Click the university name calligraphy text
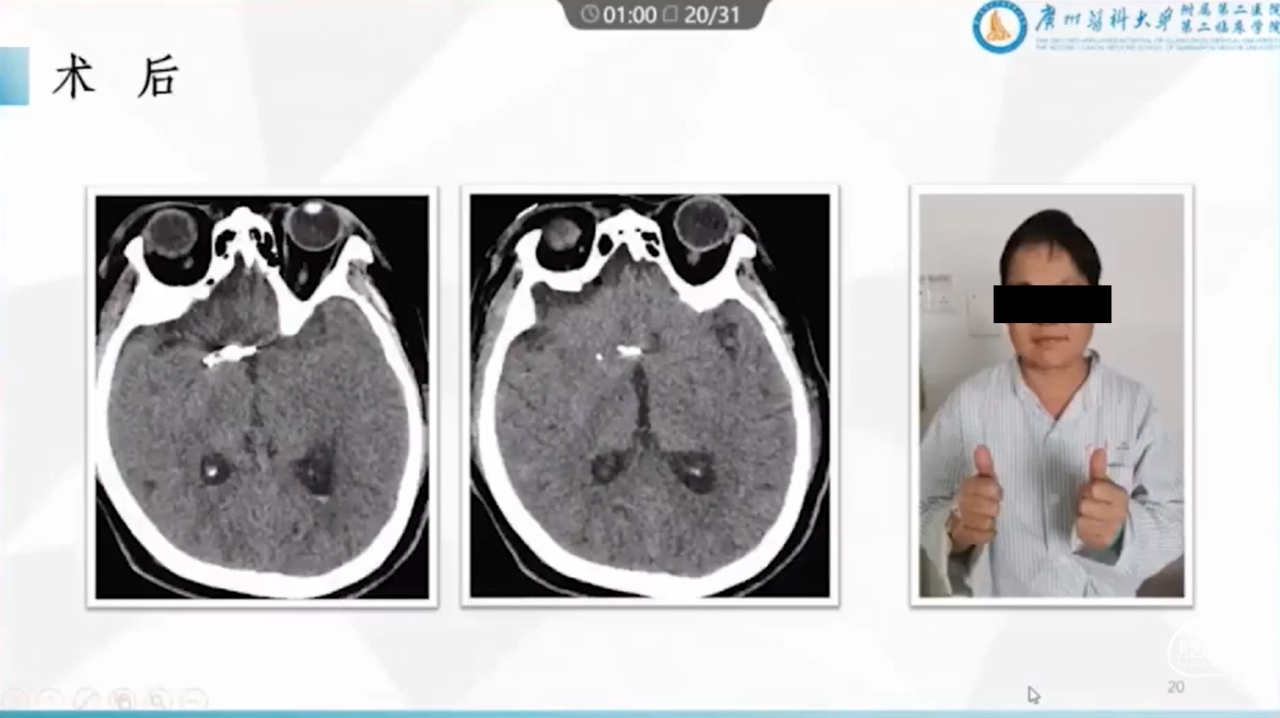This screenshot has width=1280, height=718. (x=1100, y=19)
